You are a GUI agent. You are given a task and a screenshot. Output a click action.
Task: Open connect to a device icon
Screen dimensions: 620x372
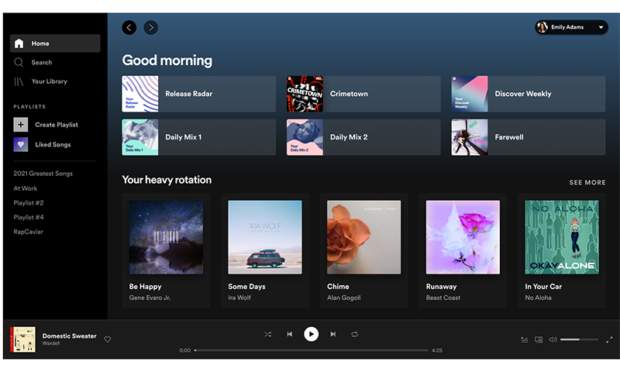click(539, 340)
